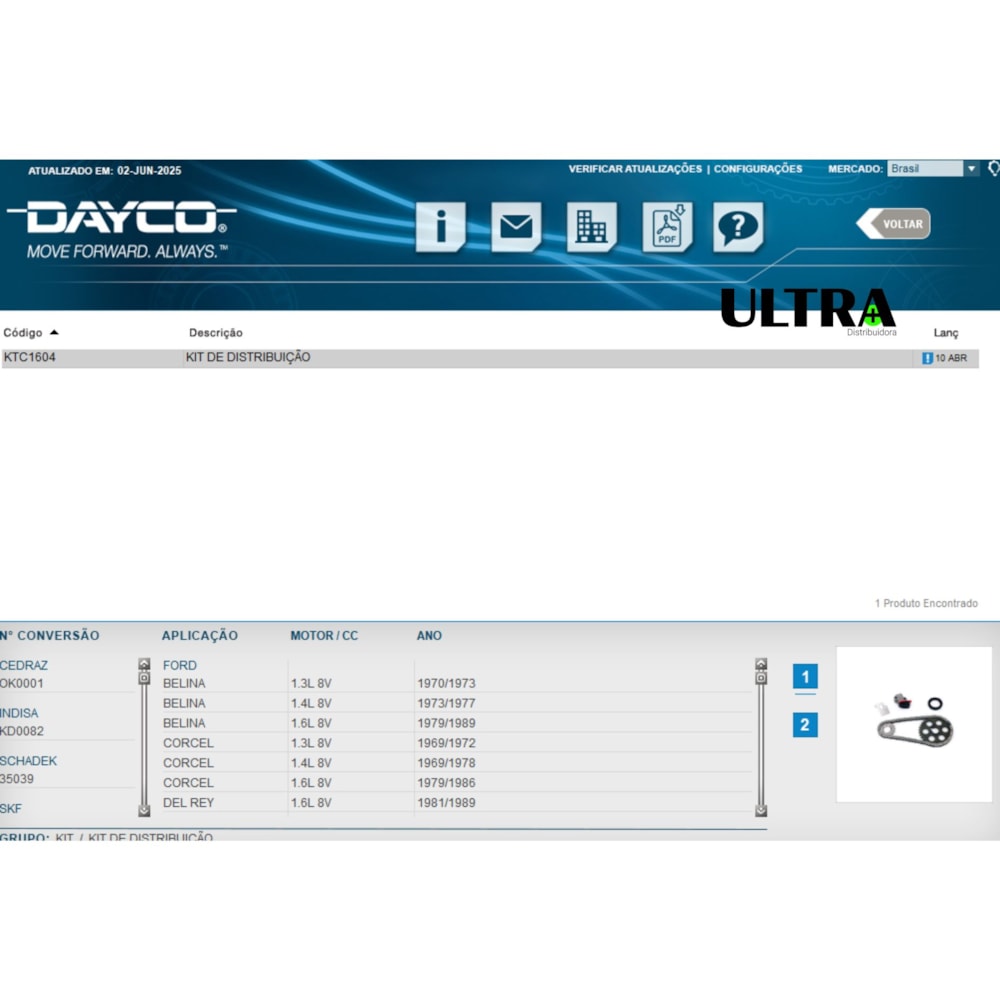Screen dimensions: 1000x1000
Task: Click the down arrow of conversion scrollbar
Action: click(x=144, y=811)
